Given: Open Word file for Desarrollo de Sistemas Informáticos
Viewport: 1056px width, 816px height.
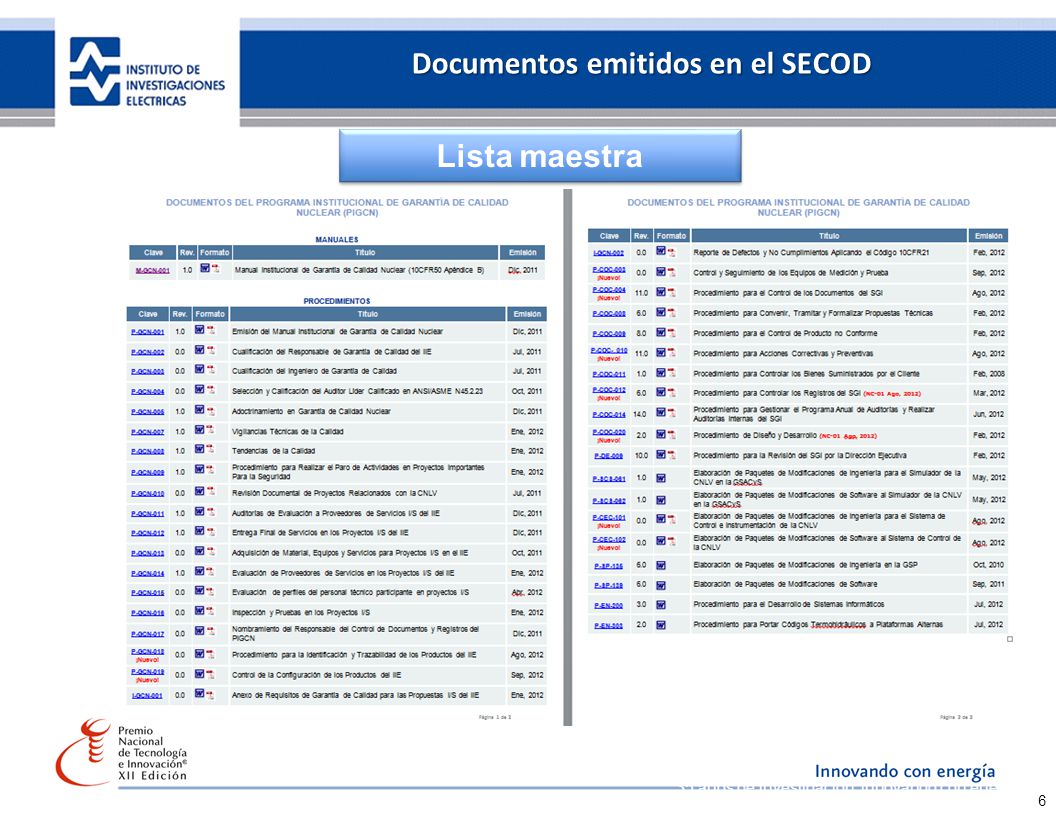Looking at the screenshot, I should click(x=661, y=605).
